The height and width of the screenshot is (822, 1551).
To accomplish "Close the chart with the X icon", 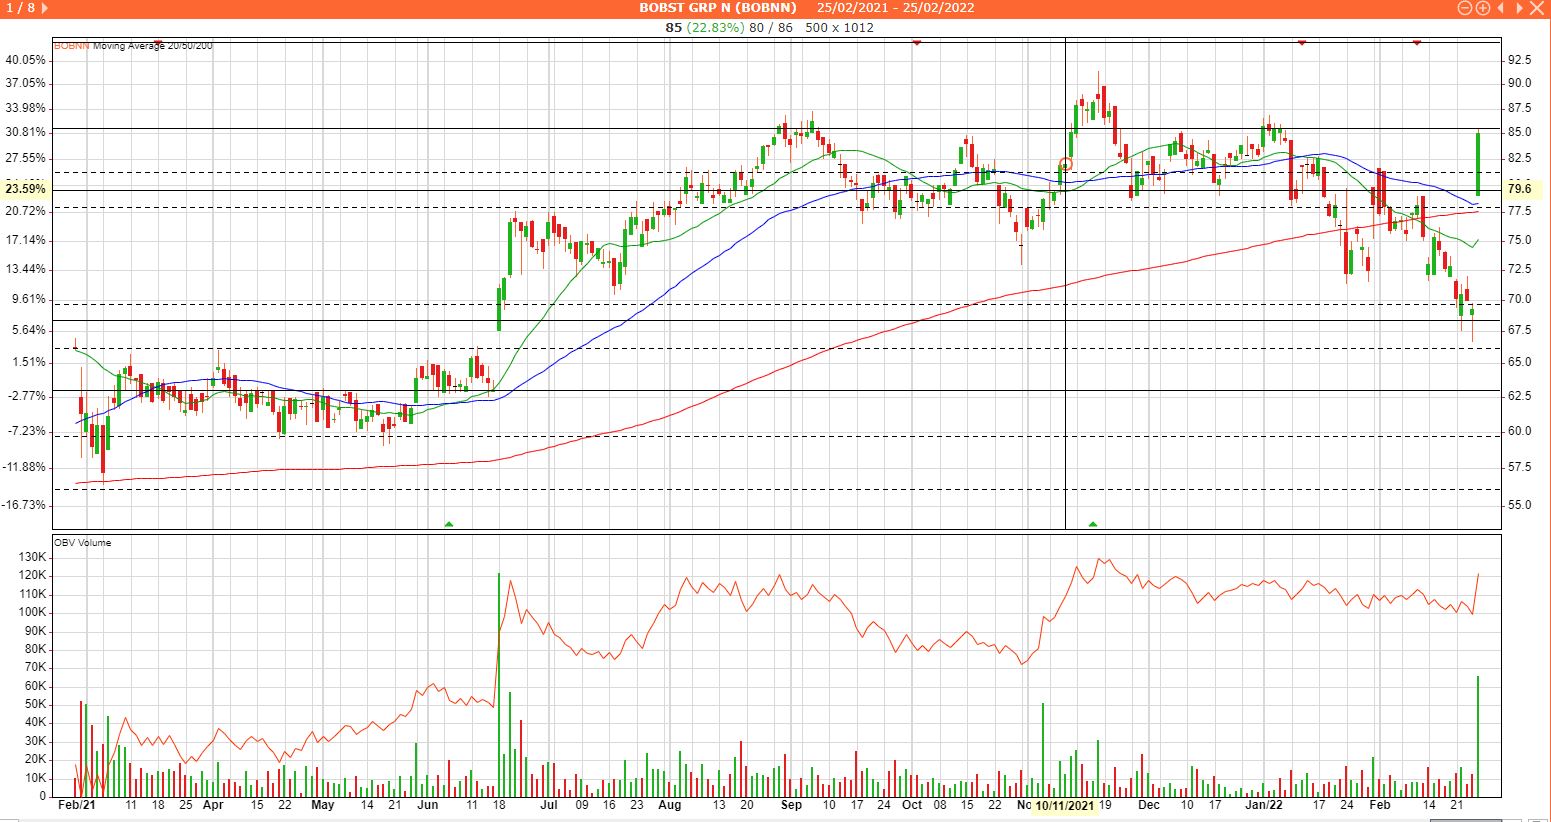I will [1538, 8].
